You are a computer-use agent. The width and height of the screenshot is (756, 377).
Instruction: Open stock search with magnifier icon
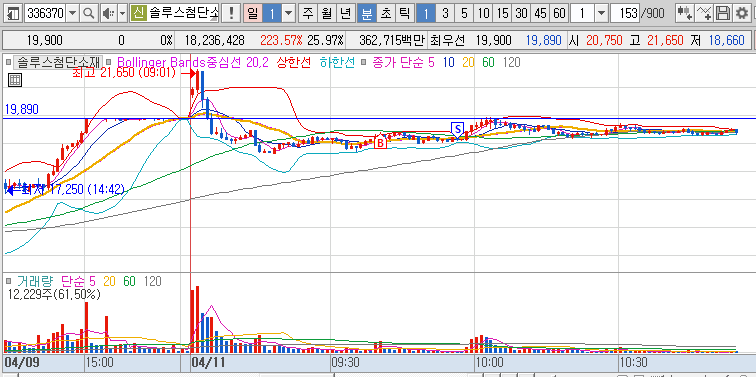(89, 13)
